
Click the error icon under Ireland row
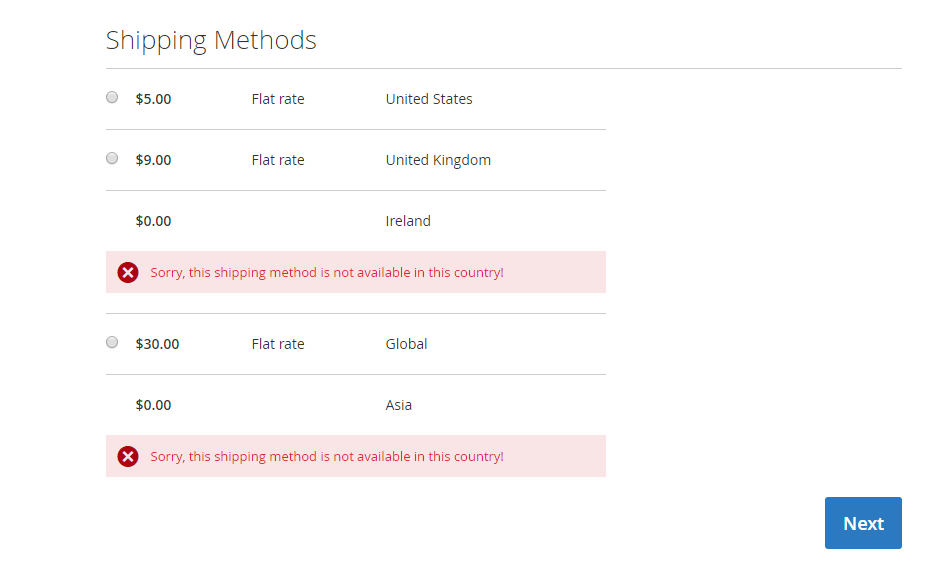(x=128, y=272)
